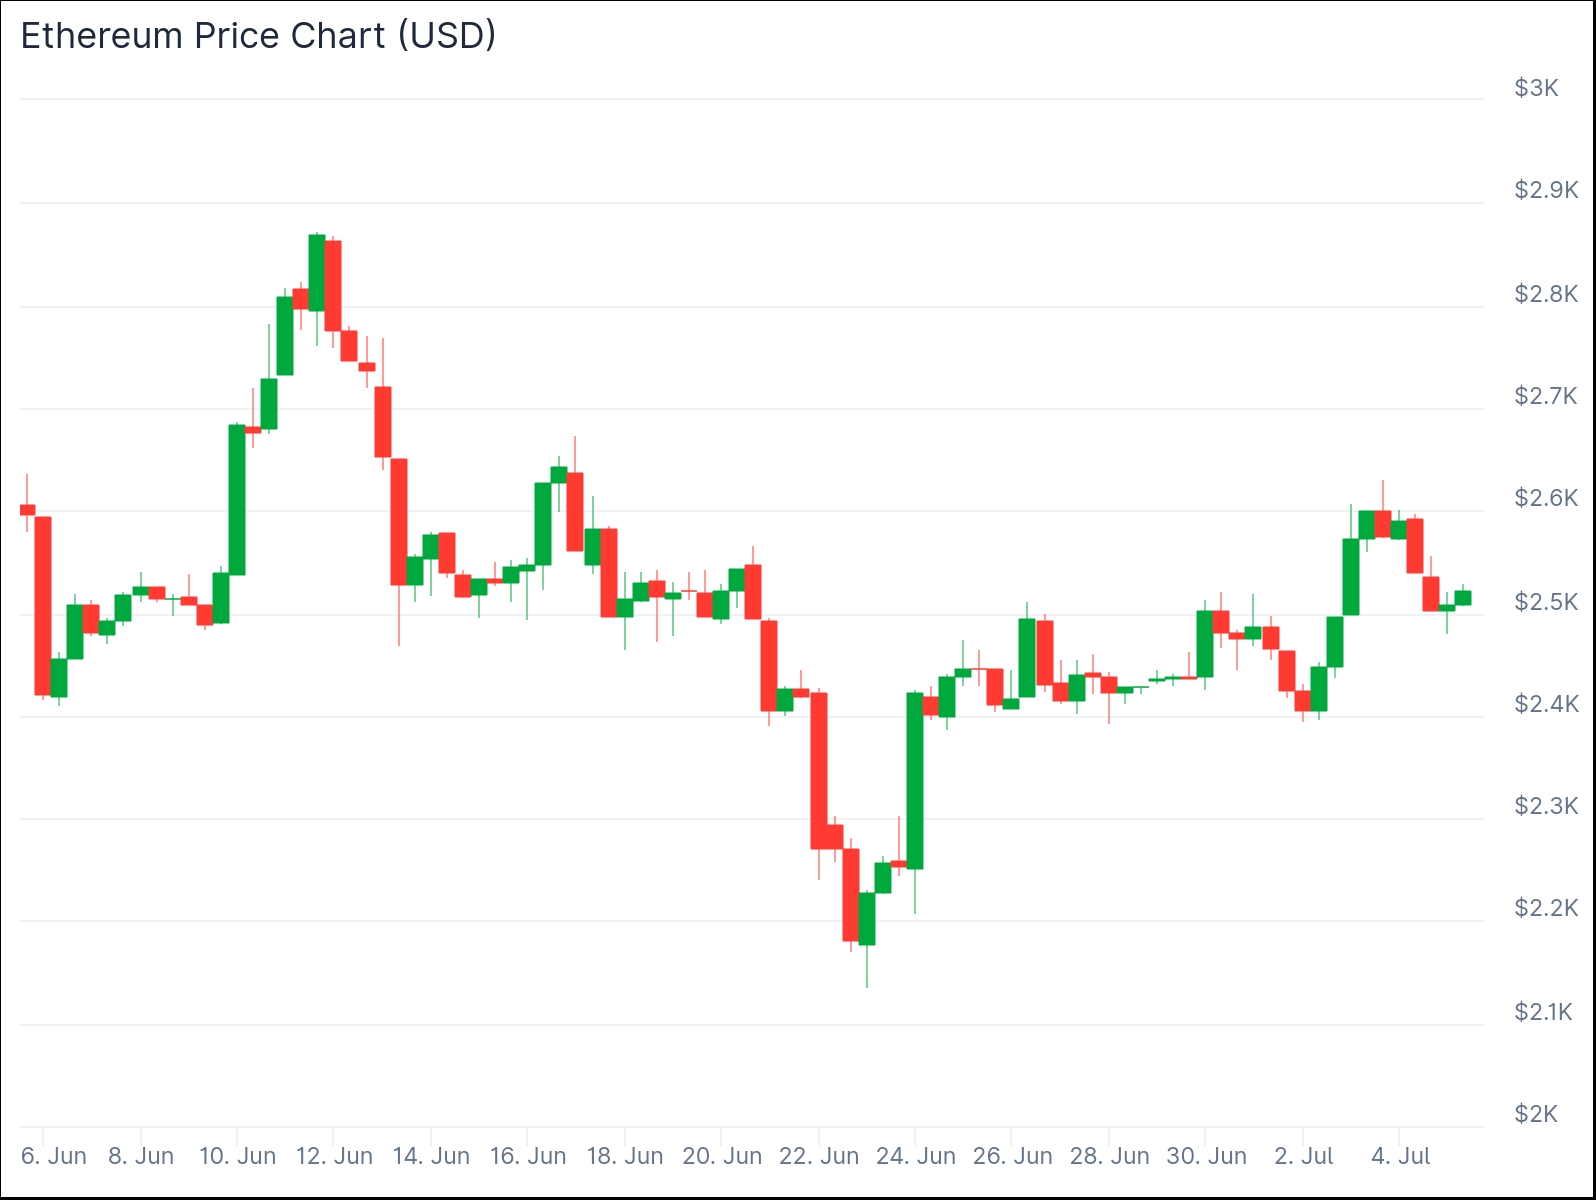This screenshot has height=1200, width=1596.
Task: Click the $2.9K price axis label
Action: (1545, 190)
